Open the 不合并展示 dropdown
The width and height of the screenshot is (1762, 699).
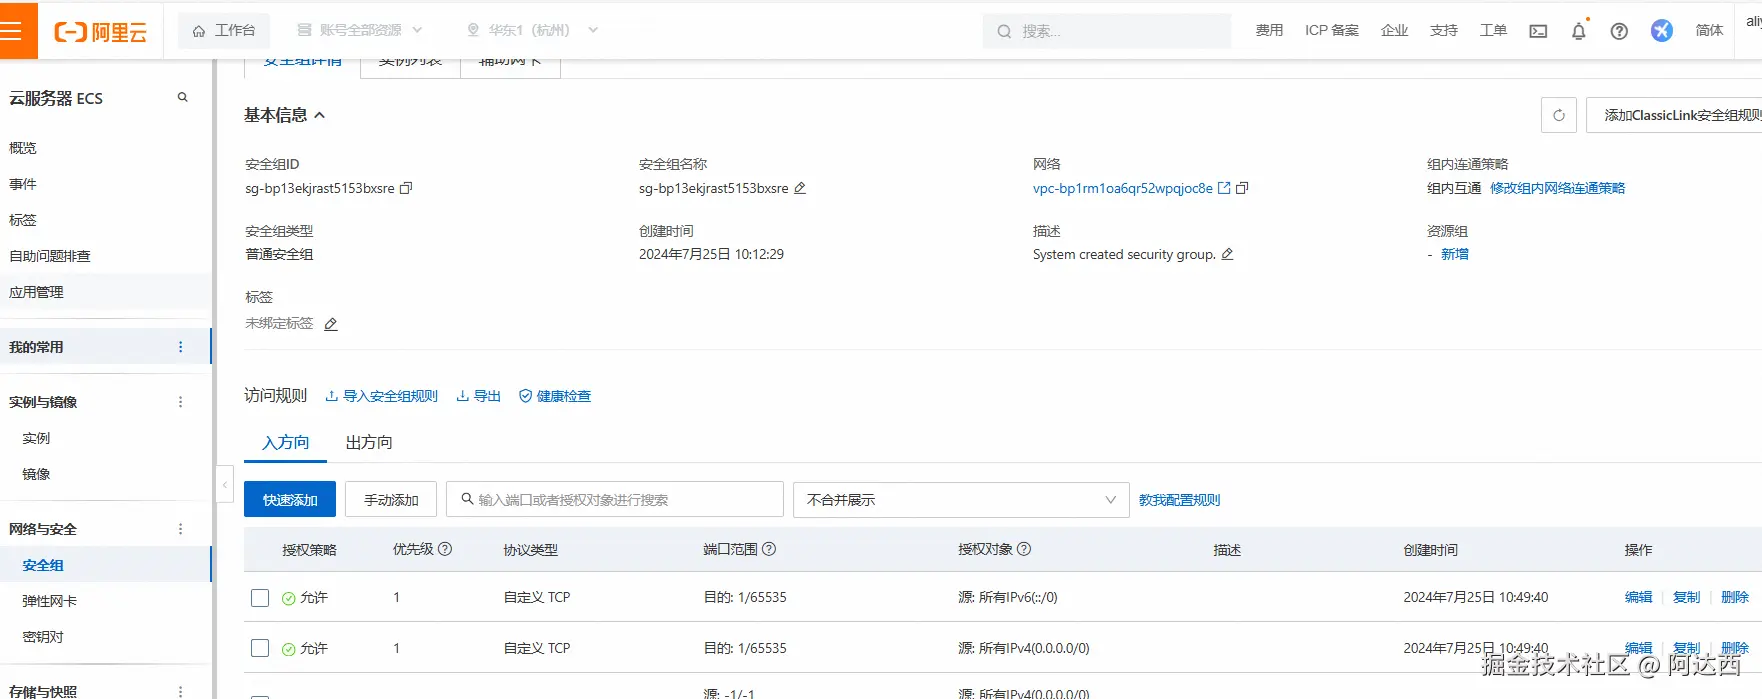961,500
